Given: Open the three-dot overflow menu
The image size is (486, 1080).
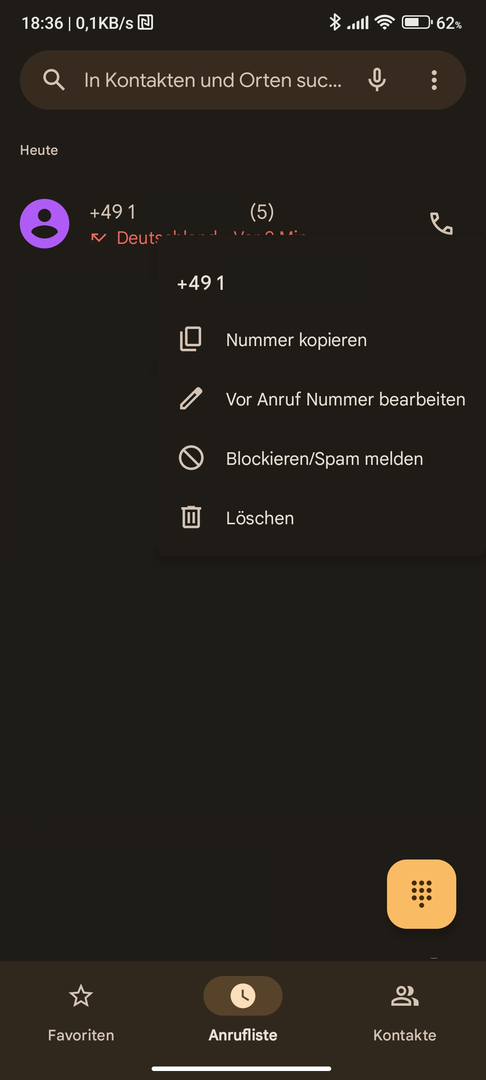Looking at the screenshot, I should coord(434,80).
